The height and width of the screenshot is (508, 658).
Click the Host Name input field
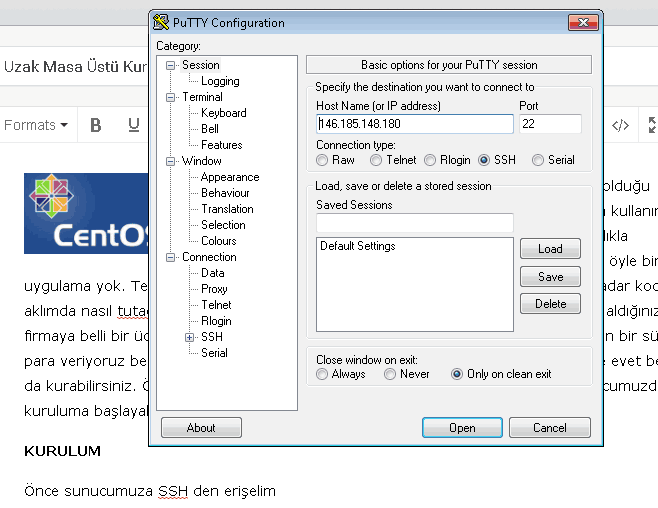click(414, 124)
